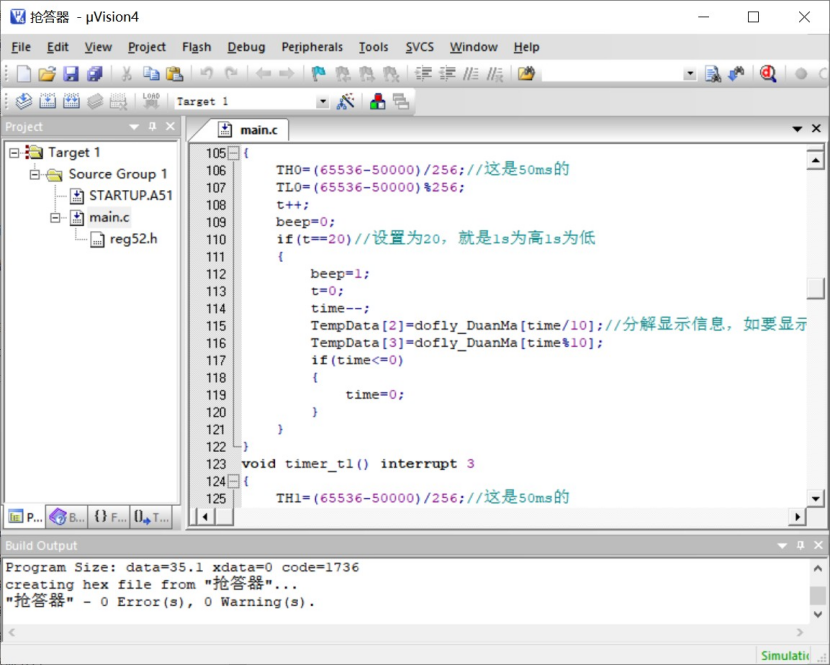This screenshot has width=831, height=666.
Task: Cut selection with scissors icon
Action: pos(126,74)
